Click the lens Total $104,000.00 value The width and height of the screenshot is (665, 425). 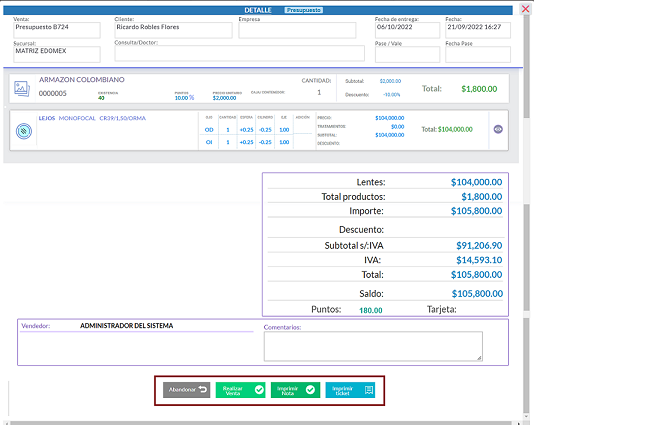point(455,129)
